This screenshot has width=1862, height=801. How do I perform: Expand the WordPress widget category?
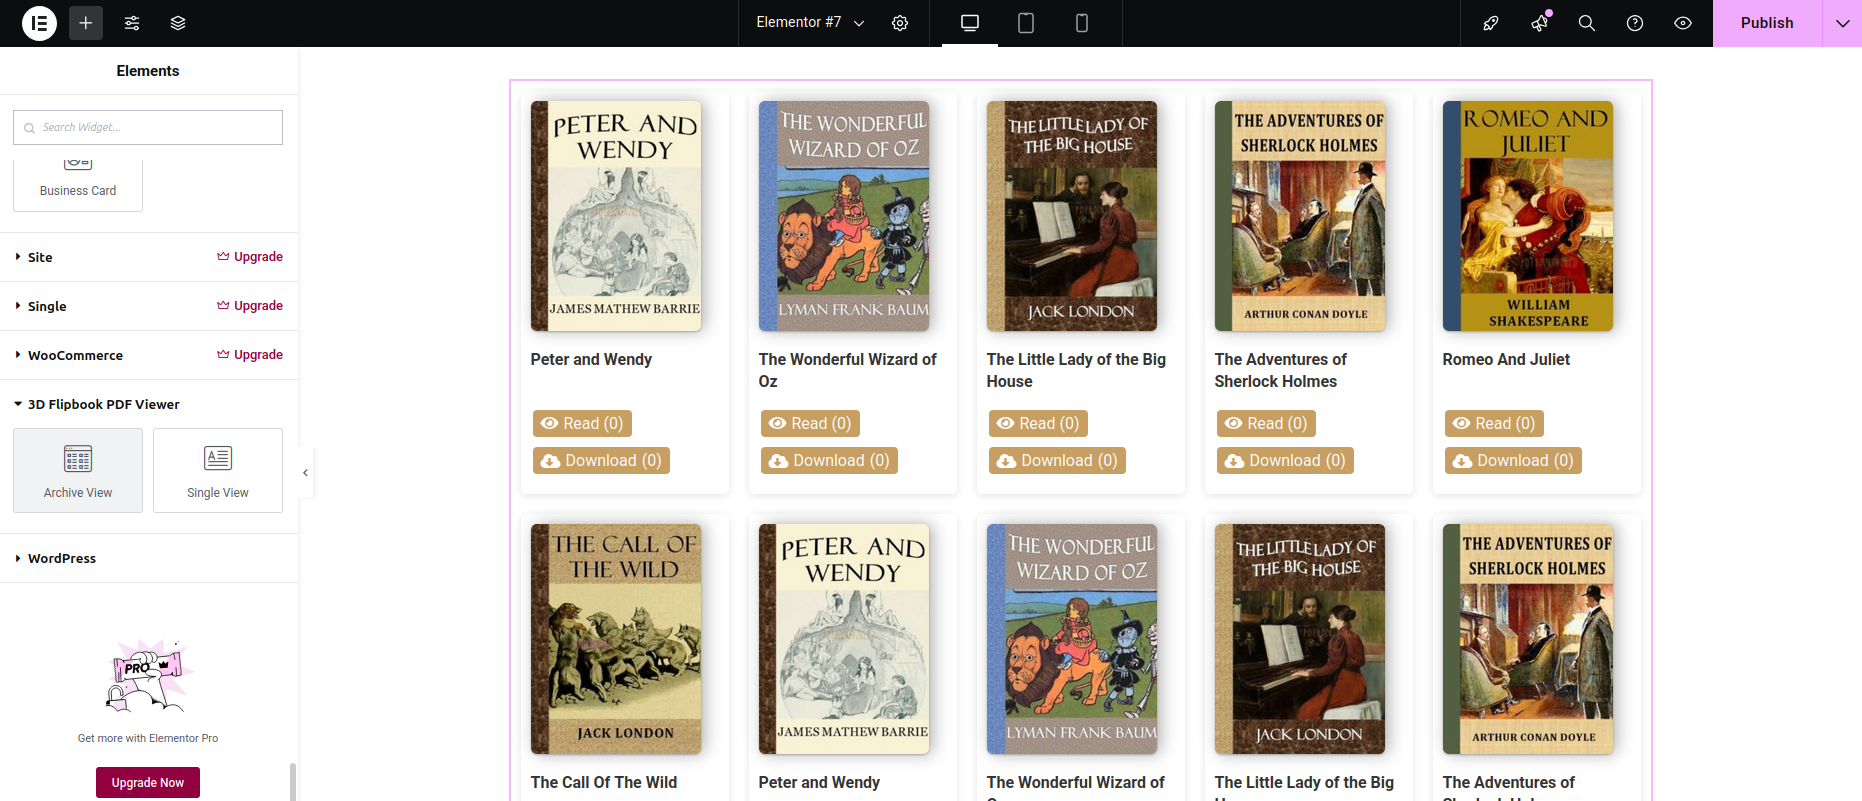click(62, 558)
